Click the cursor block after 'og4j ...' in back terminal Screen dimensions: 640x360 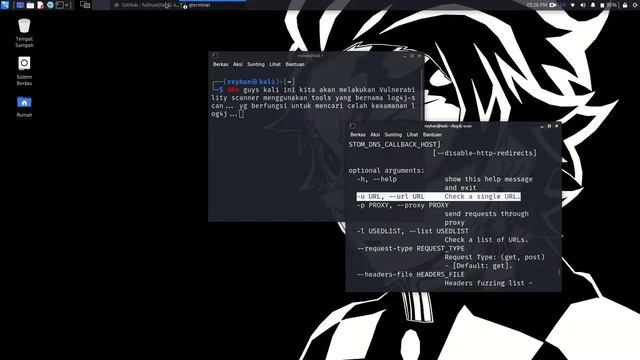click(x=242, y=114)
